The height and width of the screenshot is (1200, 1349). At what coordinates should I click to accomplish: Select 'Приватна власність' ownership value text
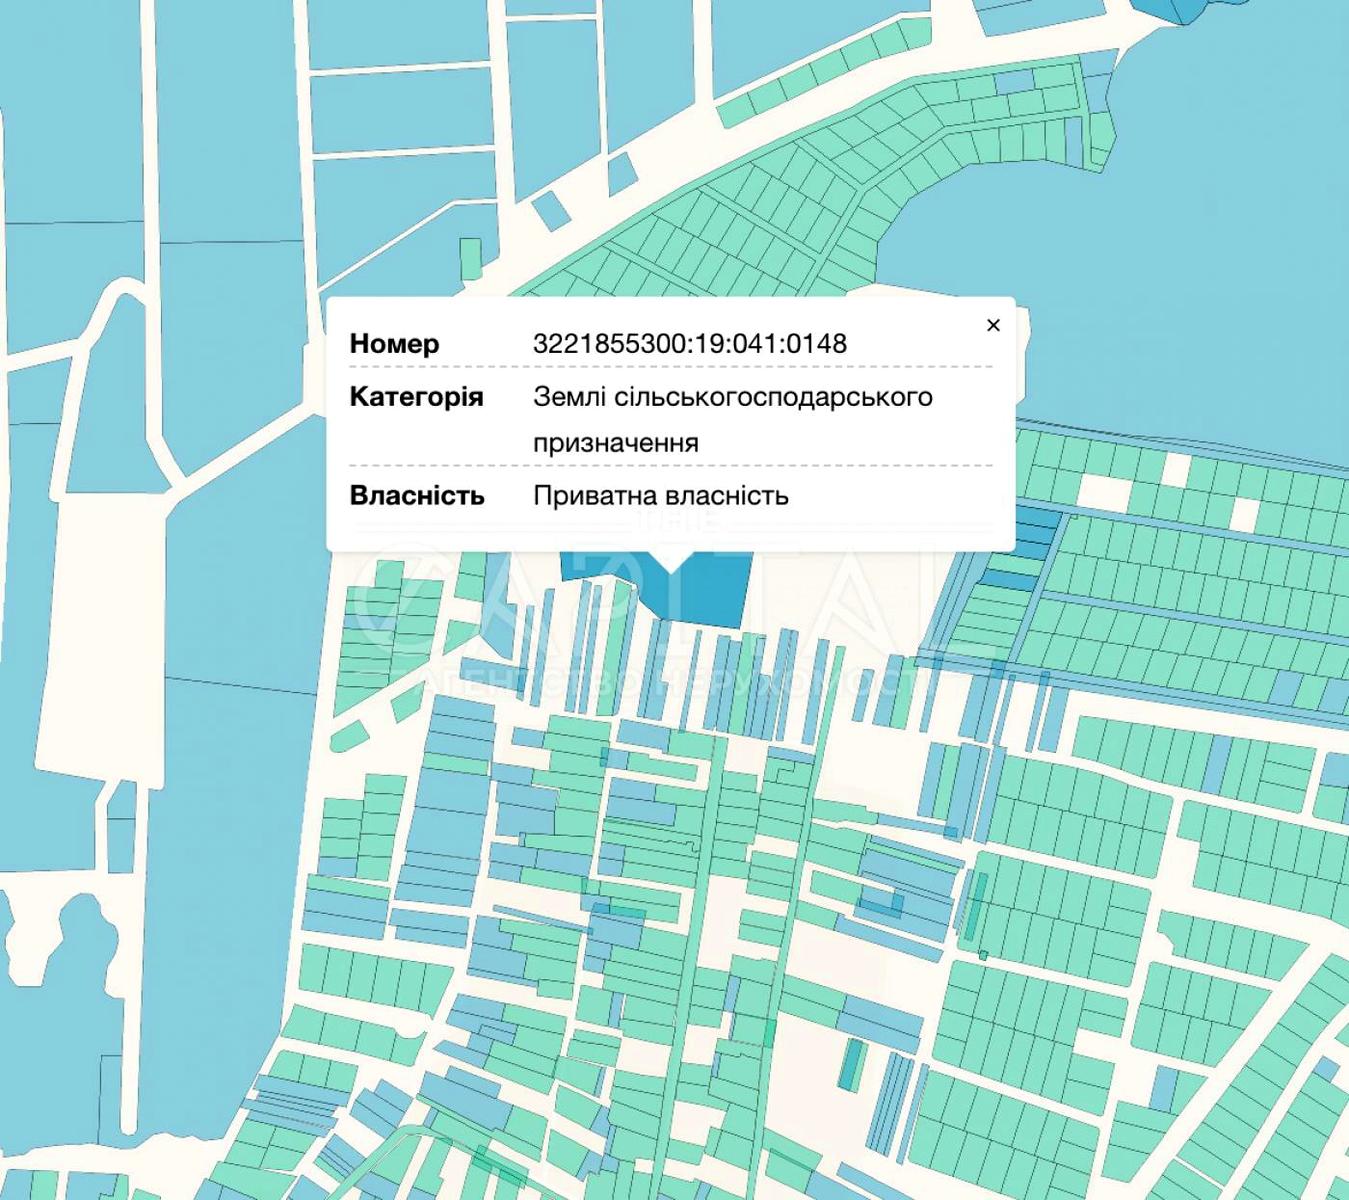(x=660, y=496)
